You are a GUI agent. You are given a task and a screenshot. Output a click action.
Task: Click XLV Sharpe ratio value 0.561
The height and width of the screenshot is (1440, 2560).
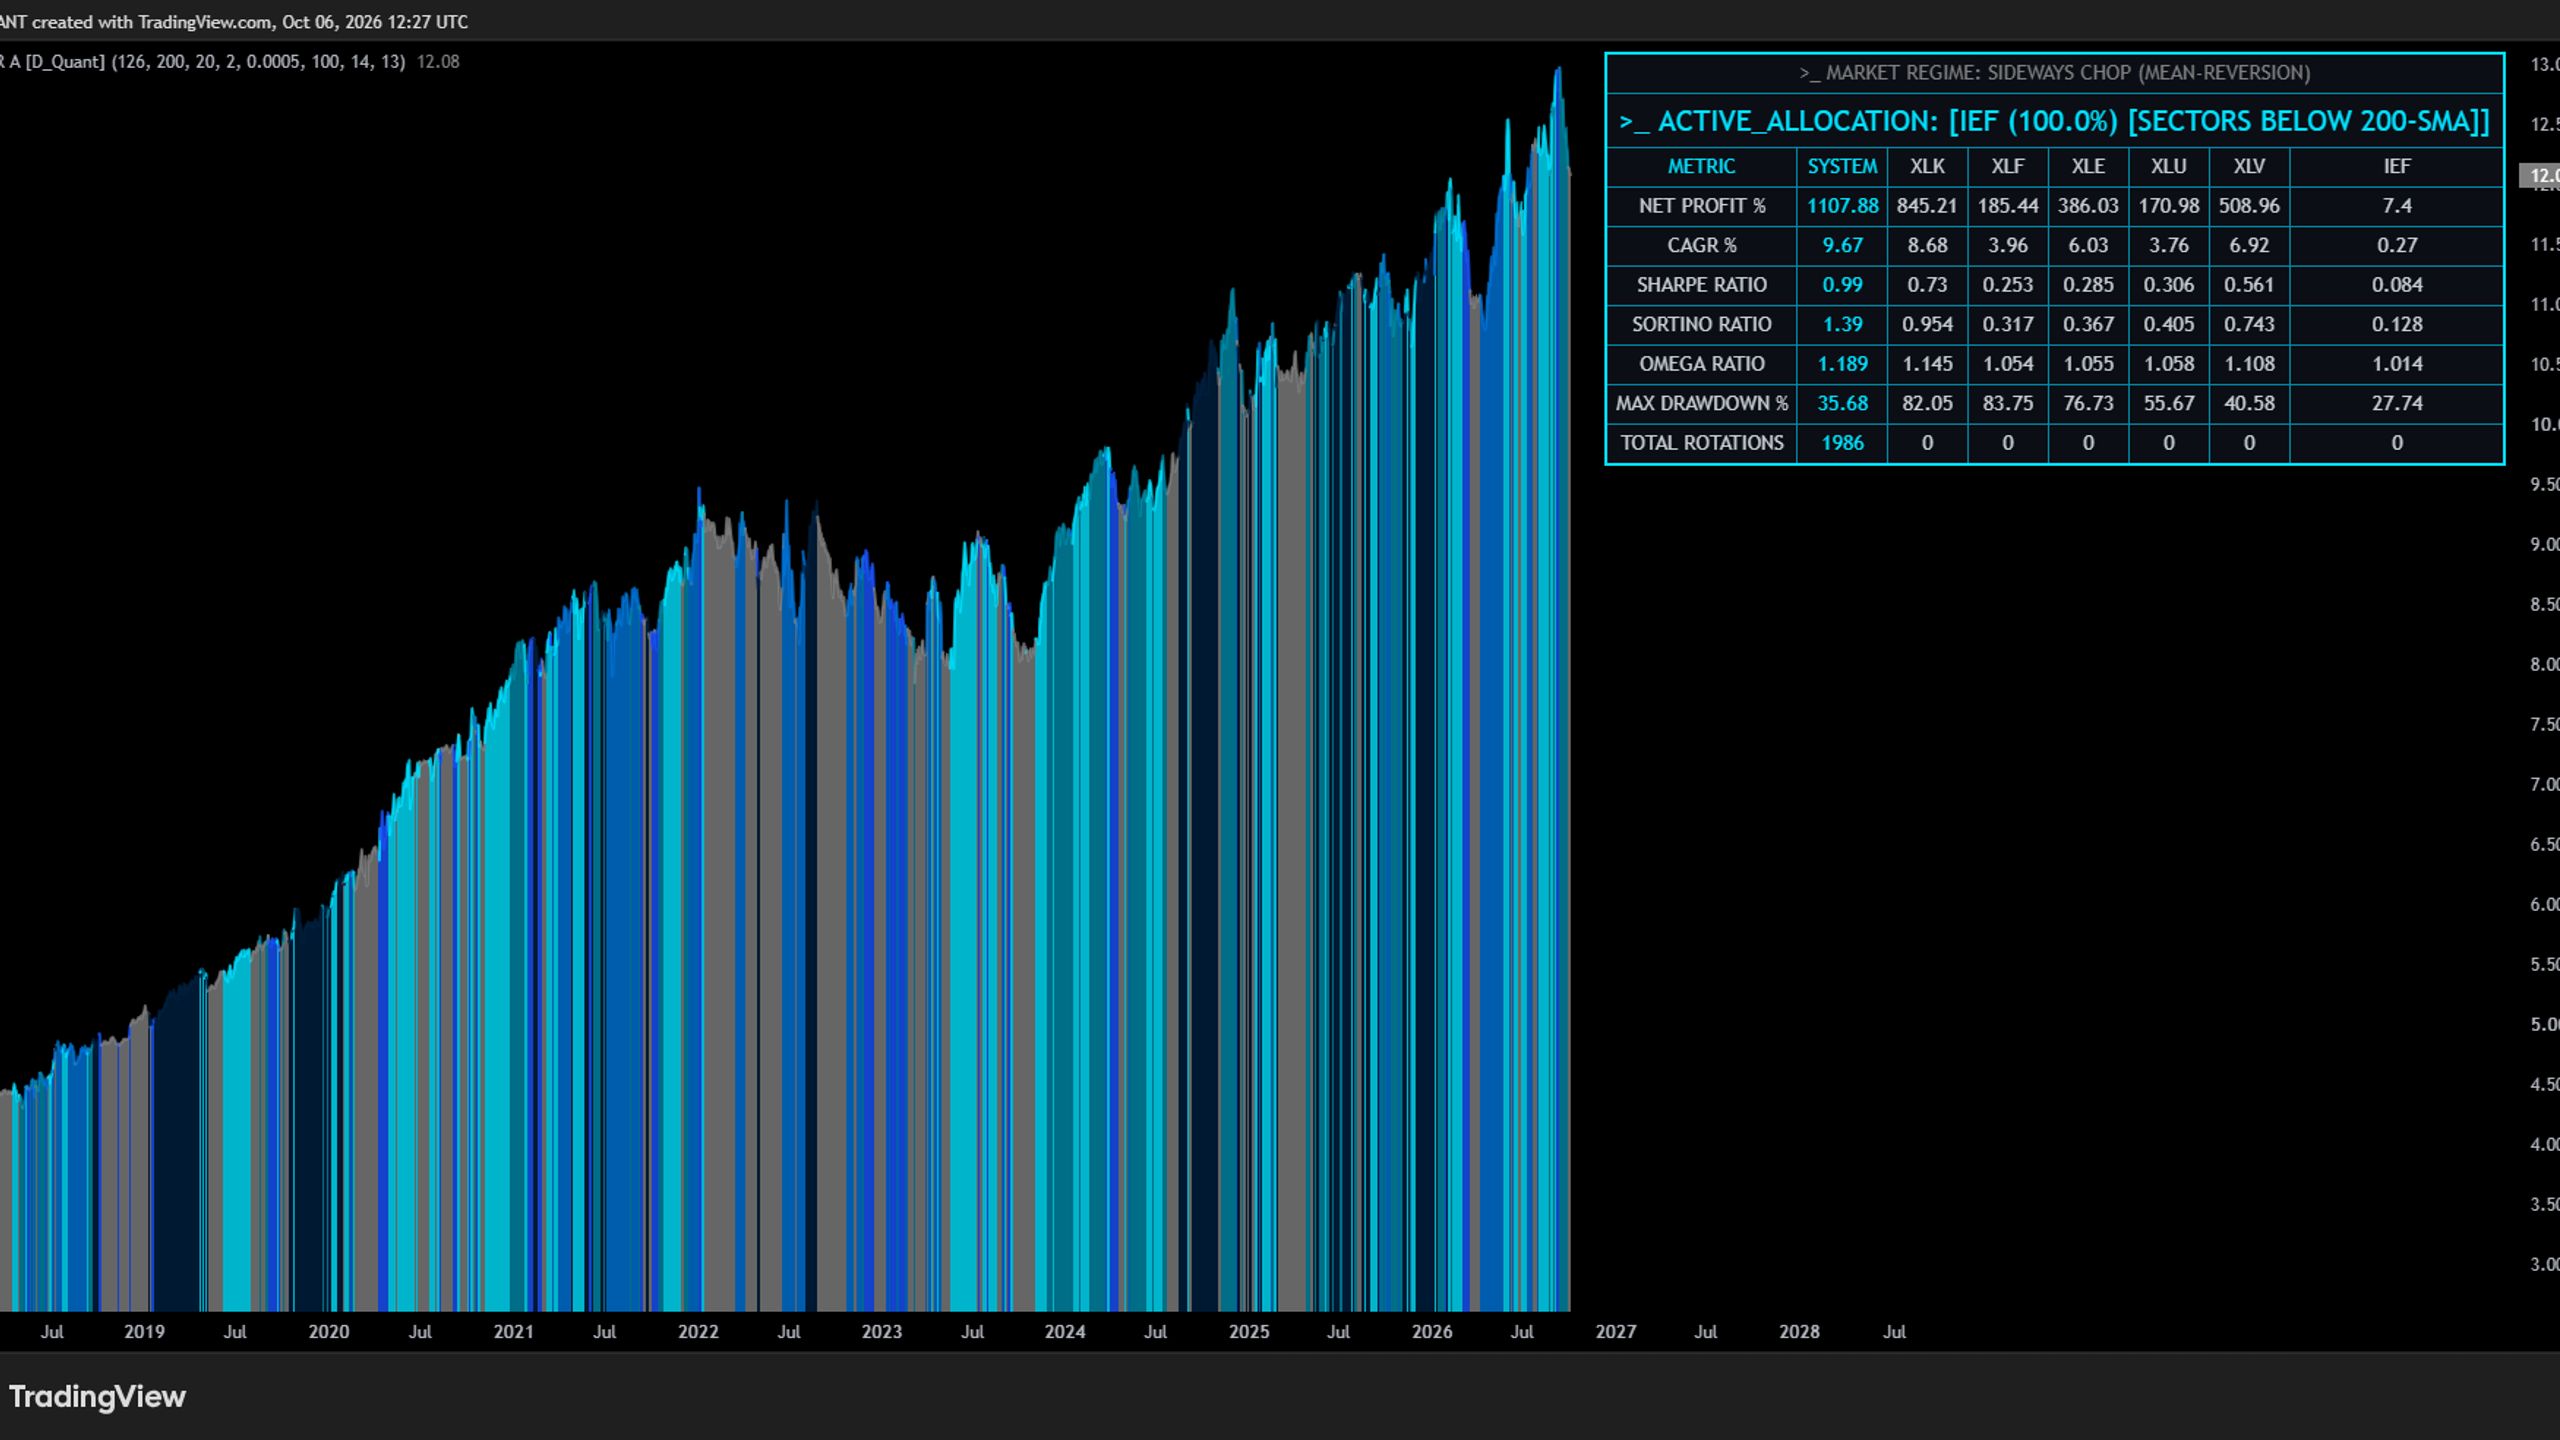pyautogui.click(x=2249, y=285)
